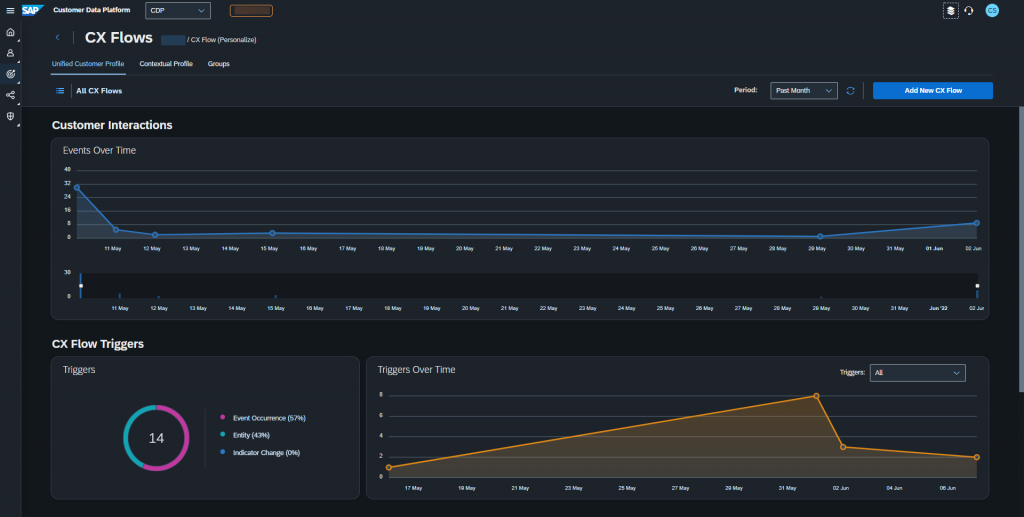The width and height of the screenshot is (1024, 517).
Task: Click the last triggers data point
Action: (977, 458)
